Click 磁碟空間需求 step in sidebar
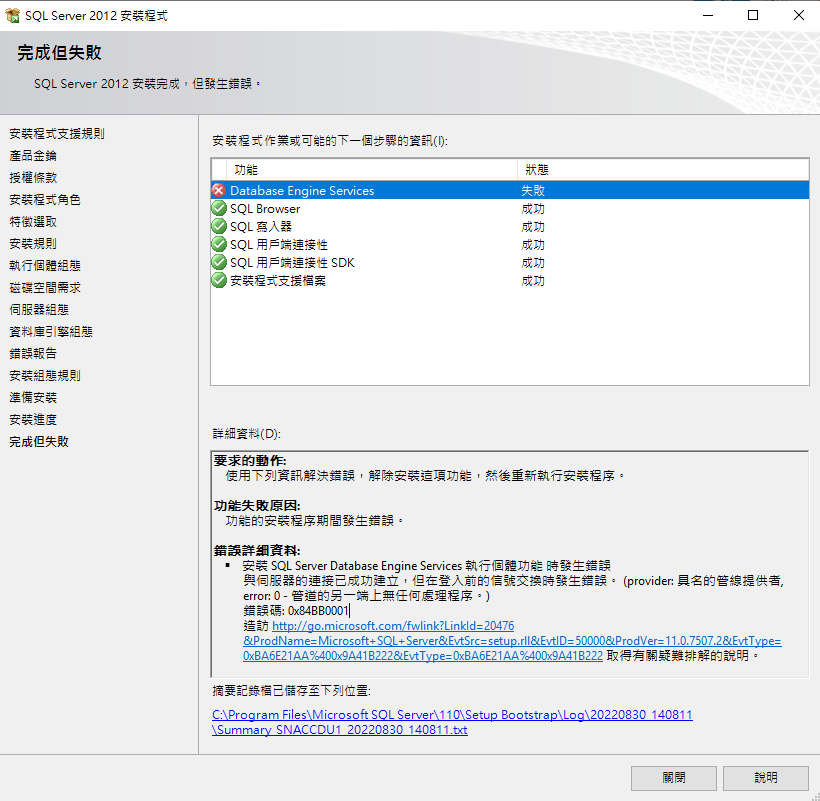Screen dimensions: 820x801 point(45,288)
